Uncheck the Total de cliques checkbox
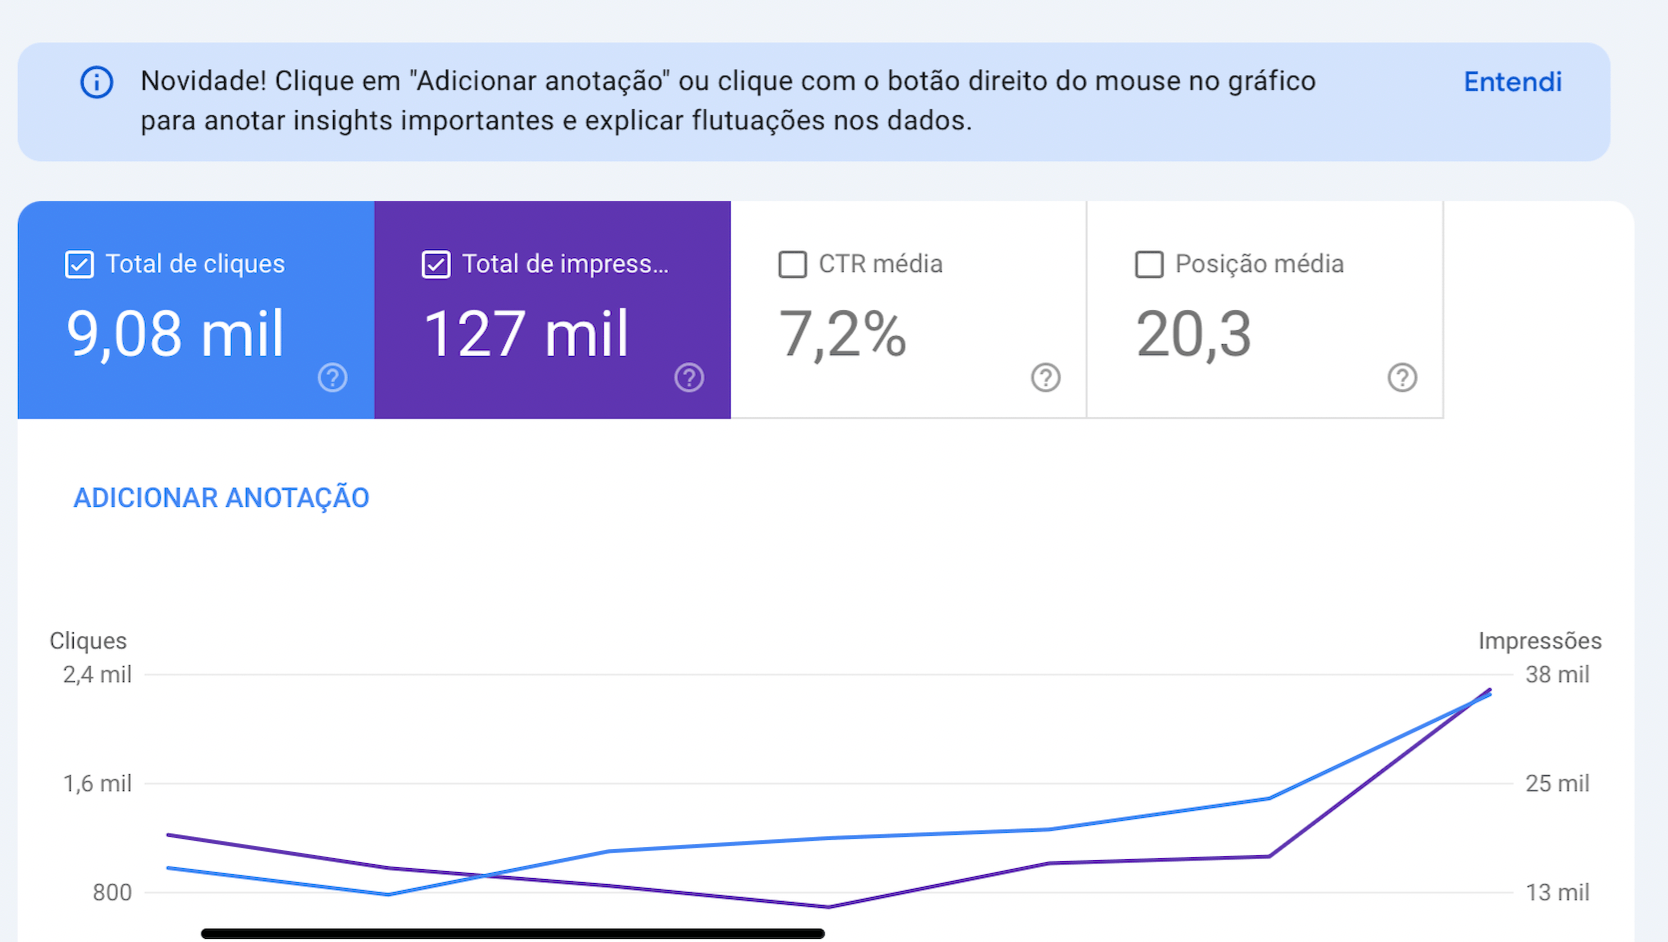Viewport: 1668px width, 942px height. pyautogui.click(x=80, y=264)
